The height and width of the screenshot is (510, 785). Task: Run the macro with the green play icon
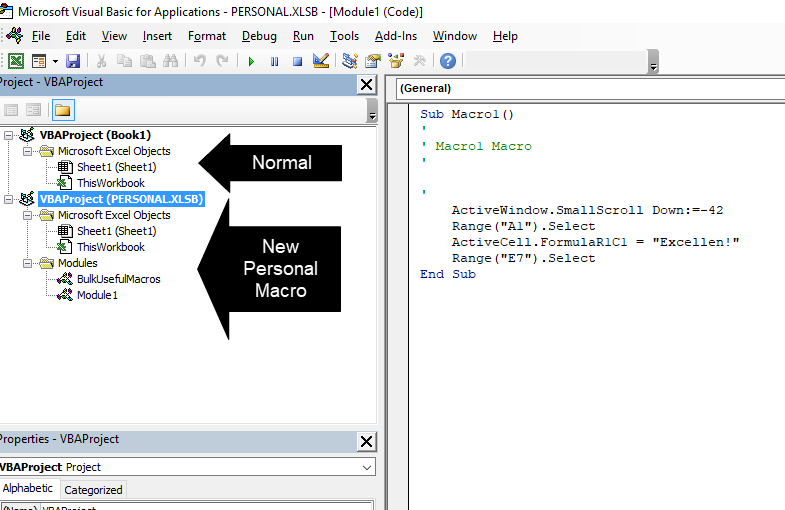click(251, 62)
